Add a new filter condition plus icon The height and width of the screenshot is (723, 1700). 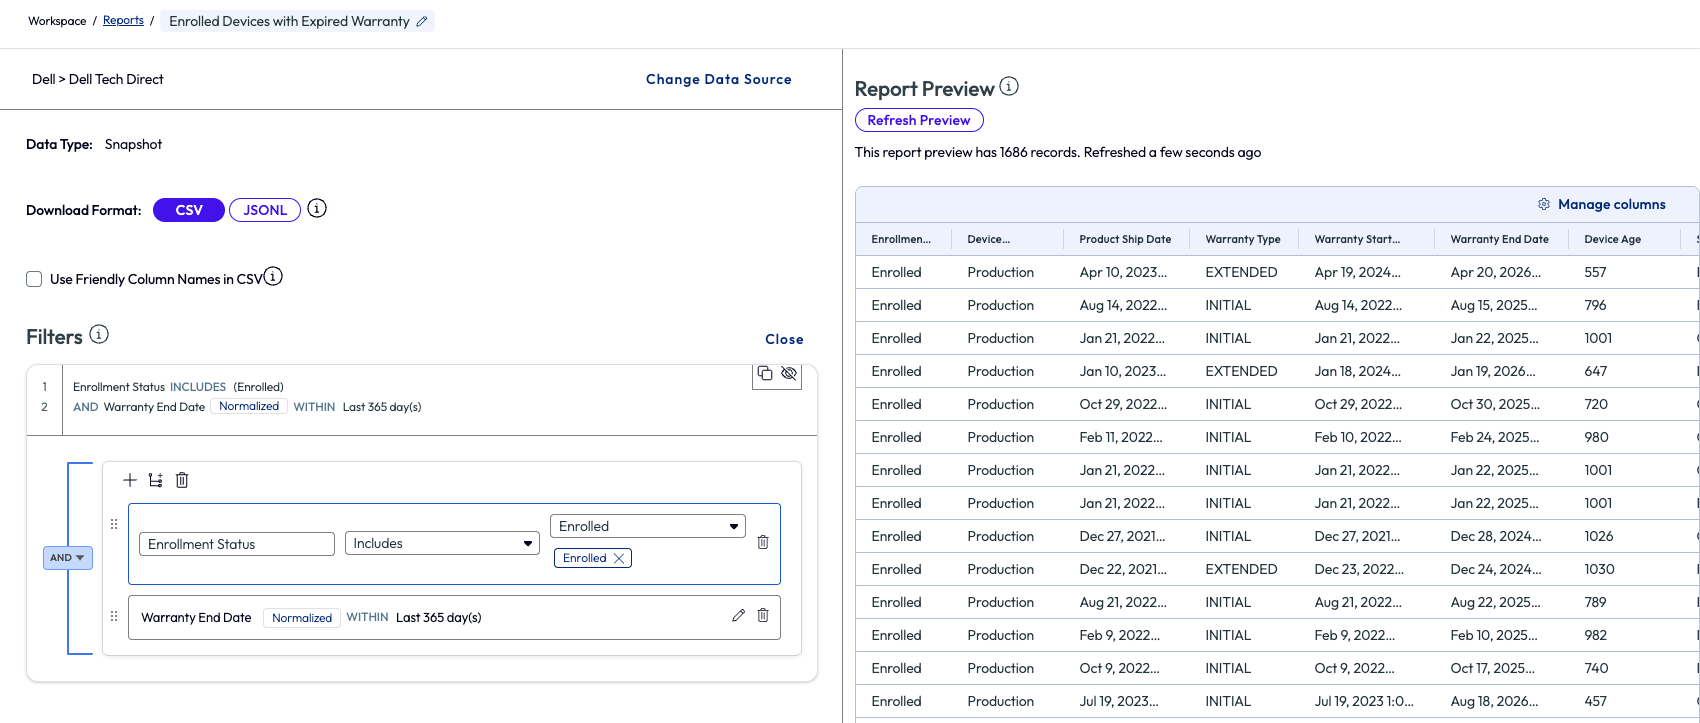pyautogui.click(x=130, y=480)
